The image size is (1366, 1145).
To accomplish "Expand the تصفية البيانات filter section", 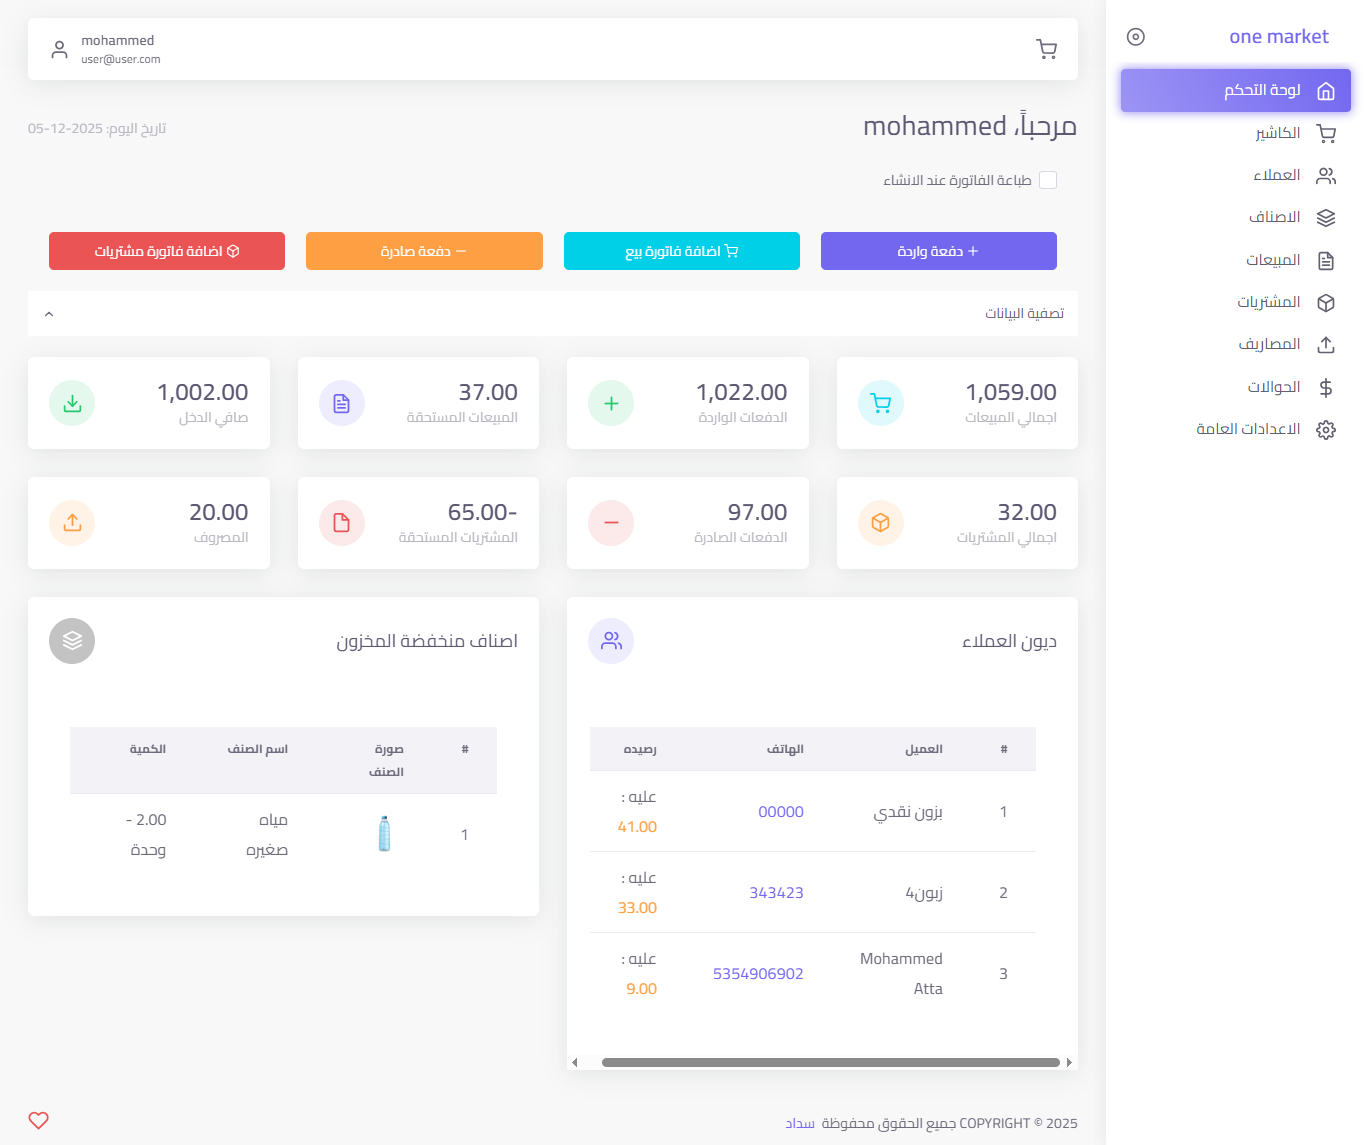I will [x=1024, y=314].
